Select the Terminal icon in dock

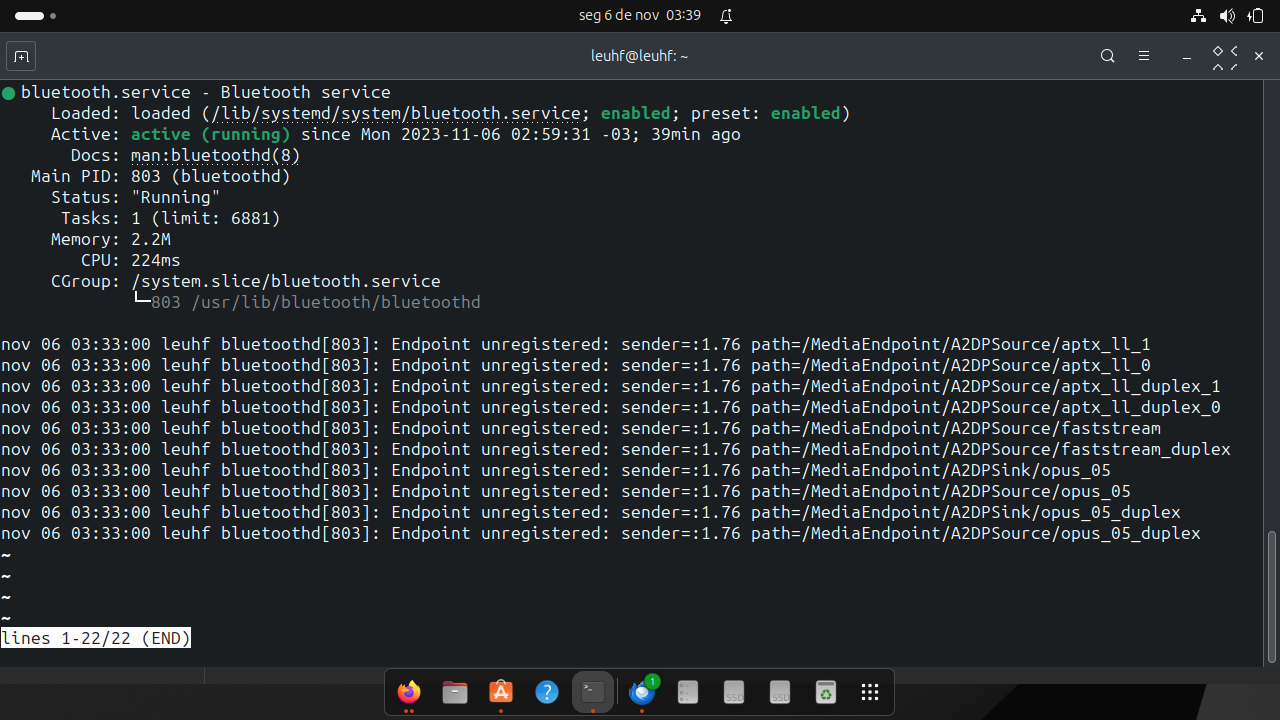click(x=593, y=692)
